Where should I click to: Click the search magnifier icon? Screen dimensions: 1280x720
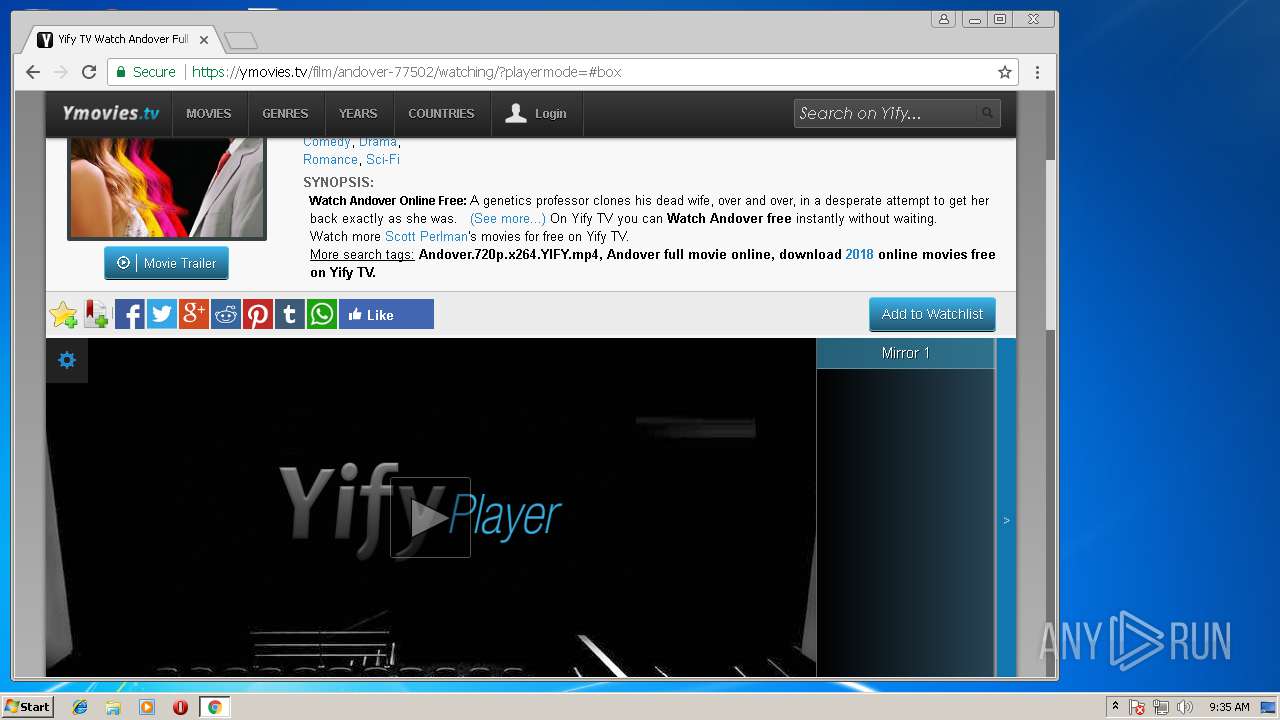tap(987, 113)
